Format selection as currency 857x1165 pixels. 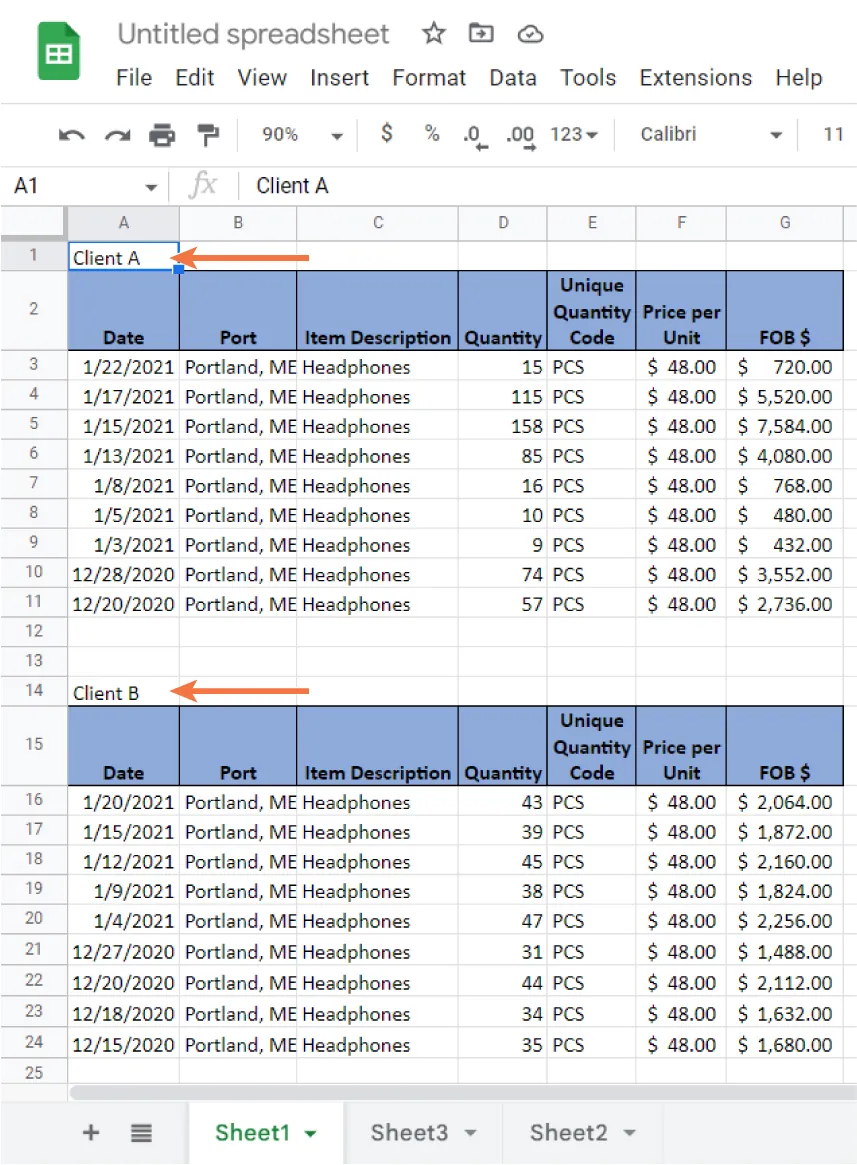(387, 134)
